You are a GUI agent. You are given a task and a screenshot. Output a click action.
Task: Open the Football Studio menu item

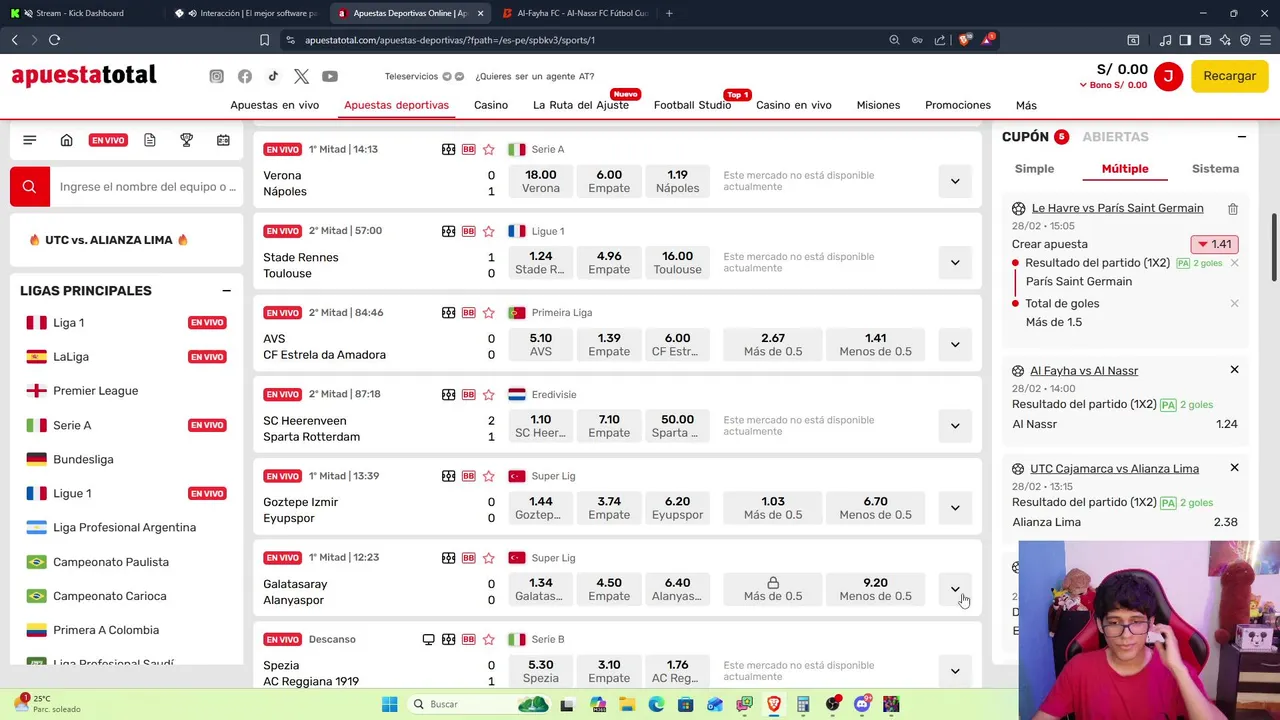pos(692,105)
